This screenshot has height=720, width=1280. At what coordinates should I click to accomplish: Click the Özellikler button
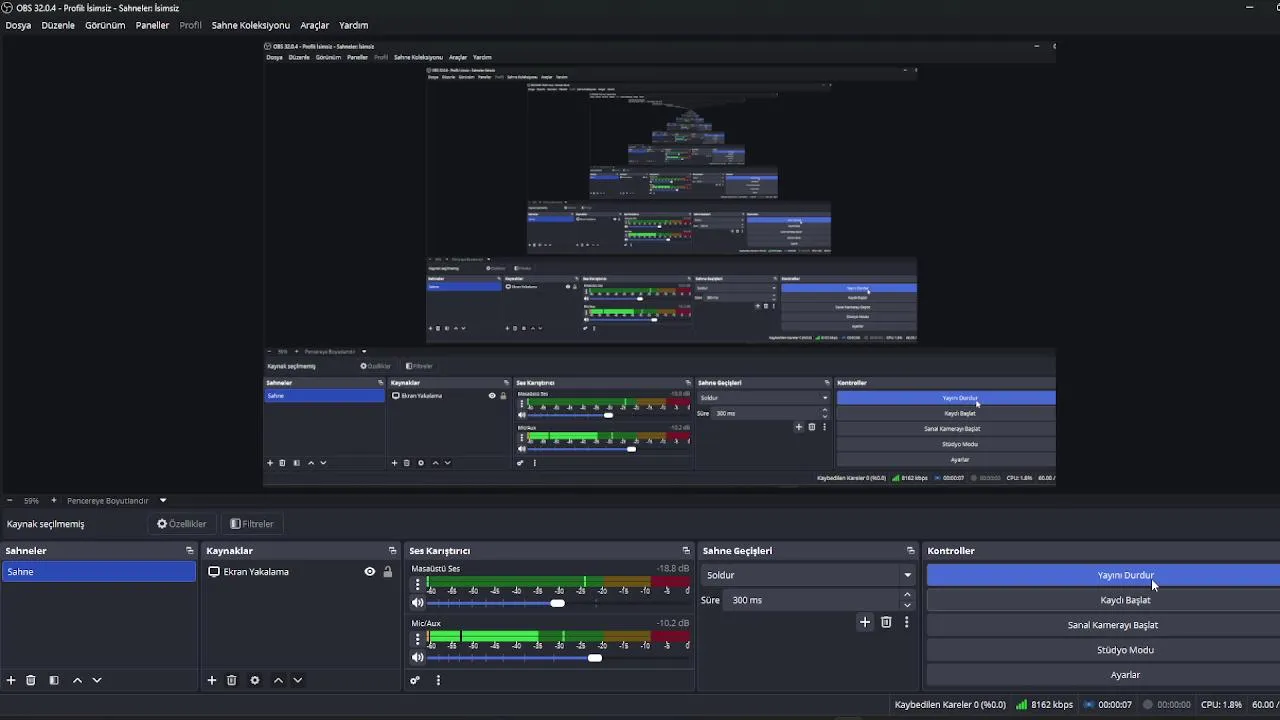181,524
